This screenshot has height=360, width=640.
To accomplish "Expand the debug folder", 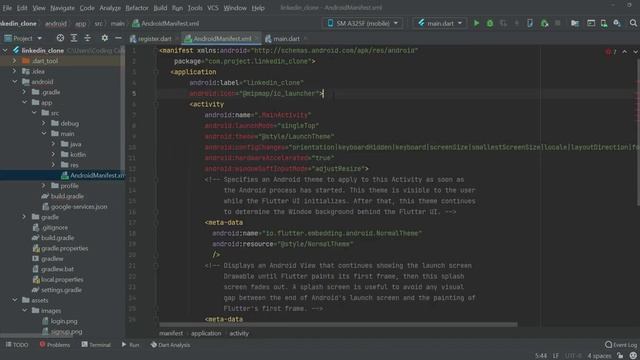I will [44, 123].
